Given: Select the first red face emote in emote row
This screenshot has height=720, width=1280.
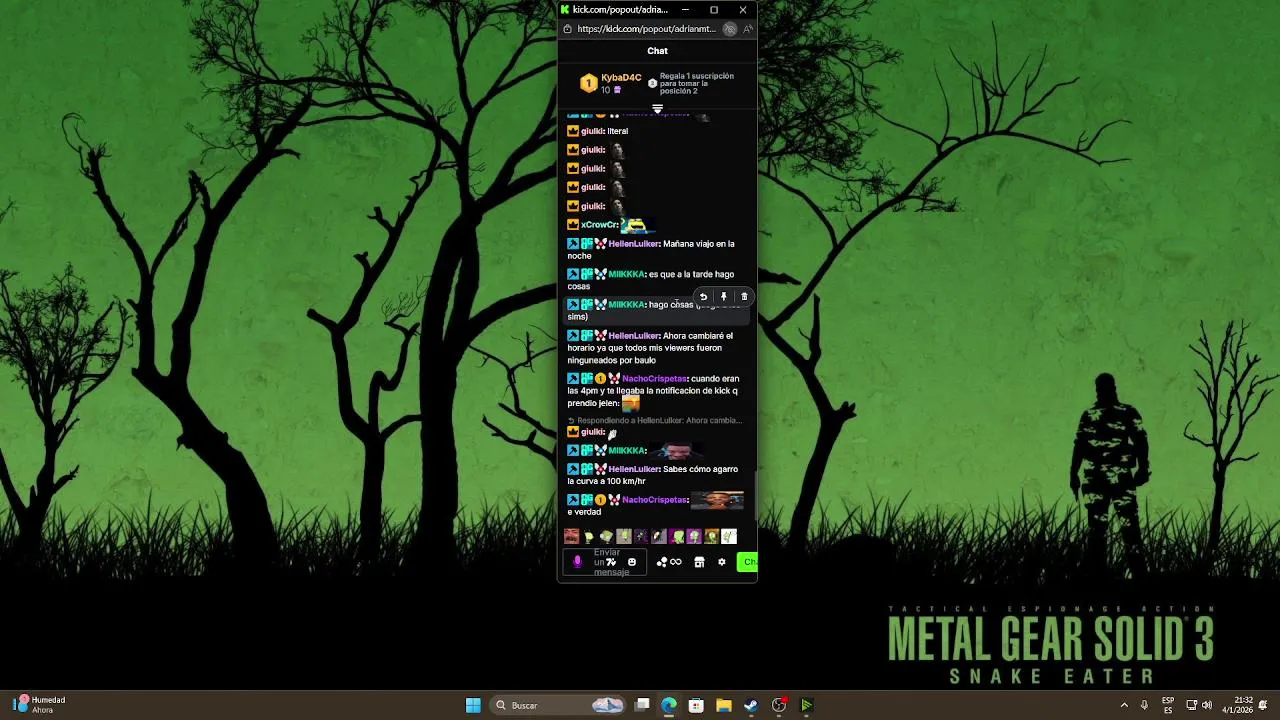Looking at the screenshot, I should [x=571, y=537].
